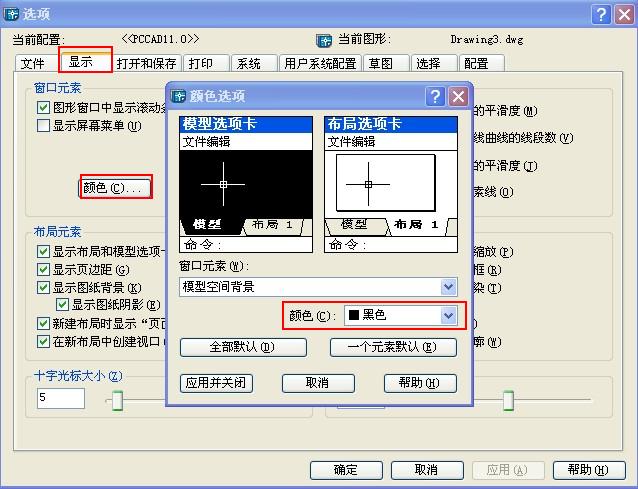
Task: Click the white layout paper preview
Action: (x=386, y=182)
